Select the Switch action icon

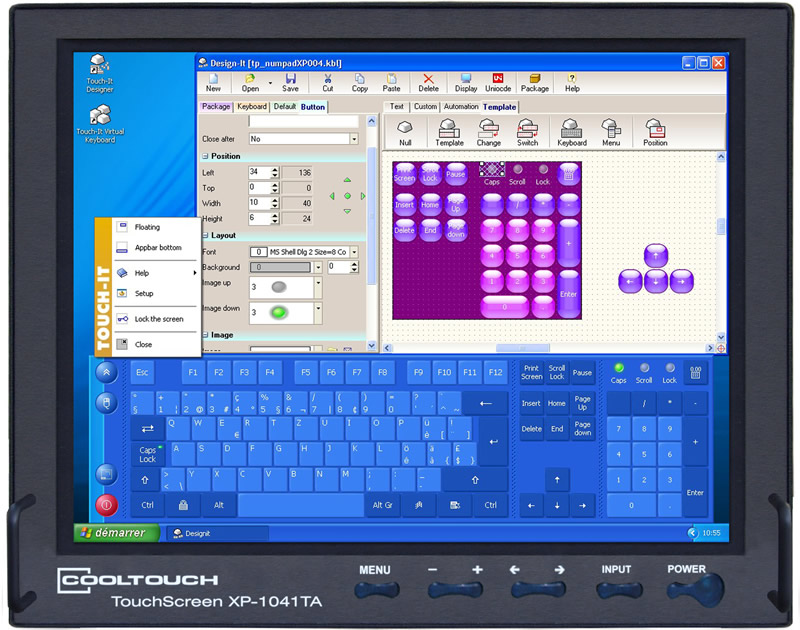(527, 133)
